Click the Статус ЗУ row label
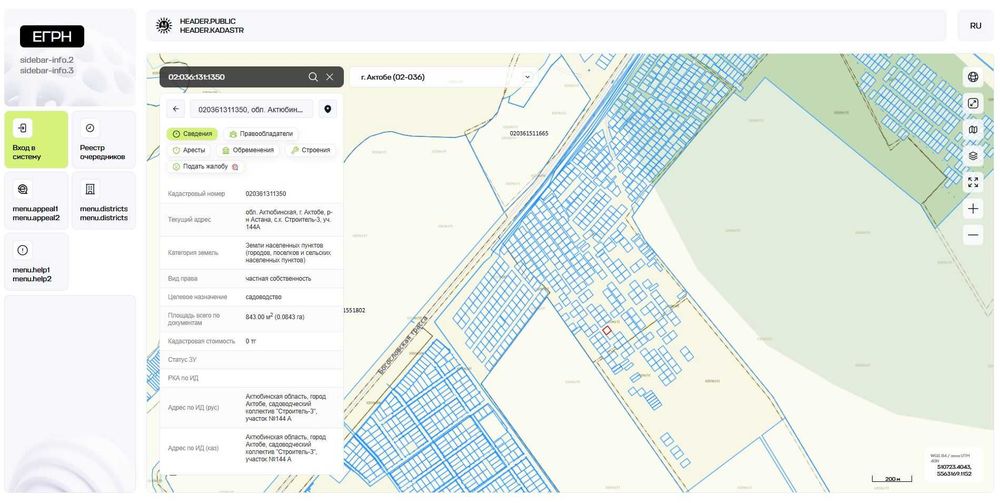Image resolution: width=1000 pixels, height=503 pixels. pos(182,360)
